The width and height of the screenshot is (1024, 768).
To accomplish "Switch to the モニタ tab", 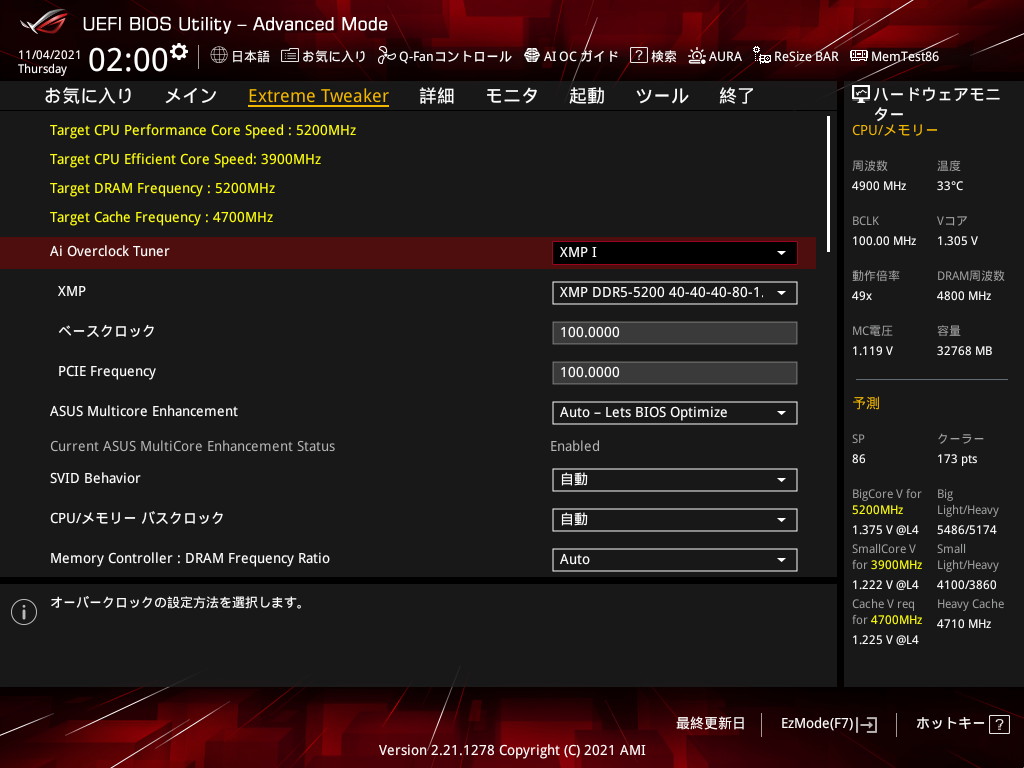I will click(511, 96).
